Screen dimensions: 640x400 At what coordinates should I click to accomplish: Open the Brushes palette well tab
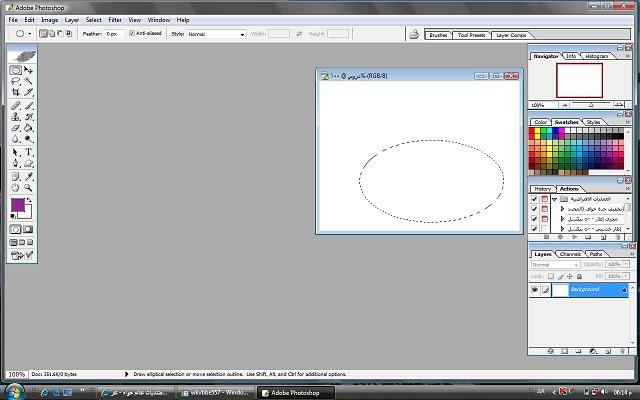pos(438,35)
